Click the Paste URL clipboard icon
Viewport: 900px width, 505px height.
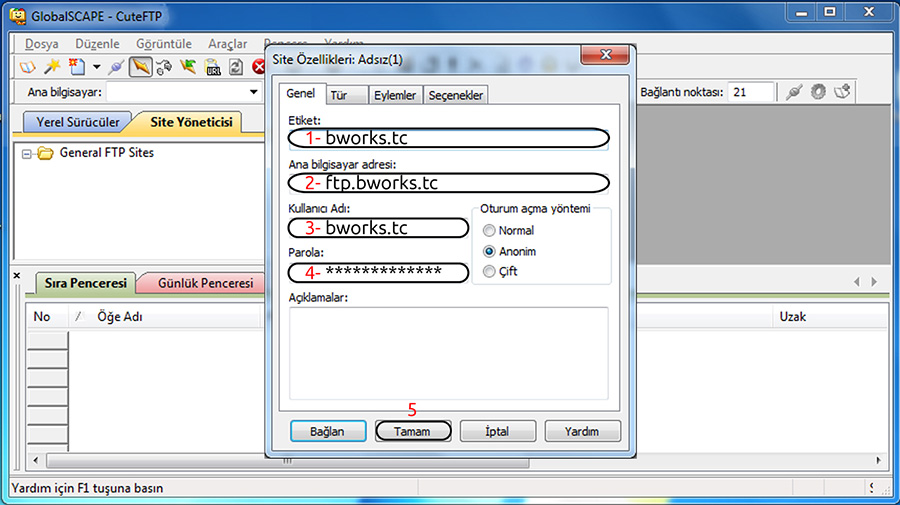point(212,67)
